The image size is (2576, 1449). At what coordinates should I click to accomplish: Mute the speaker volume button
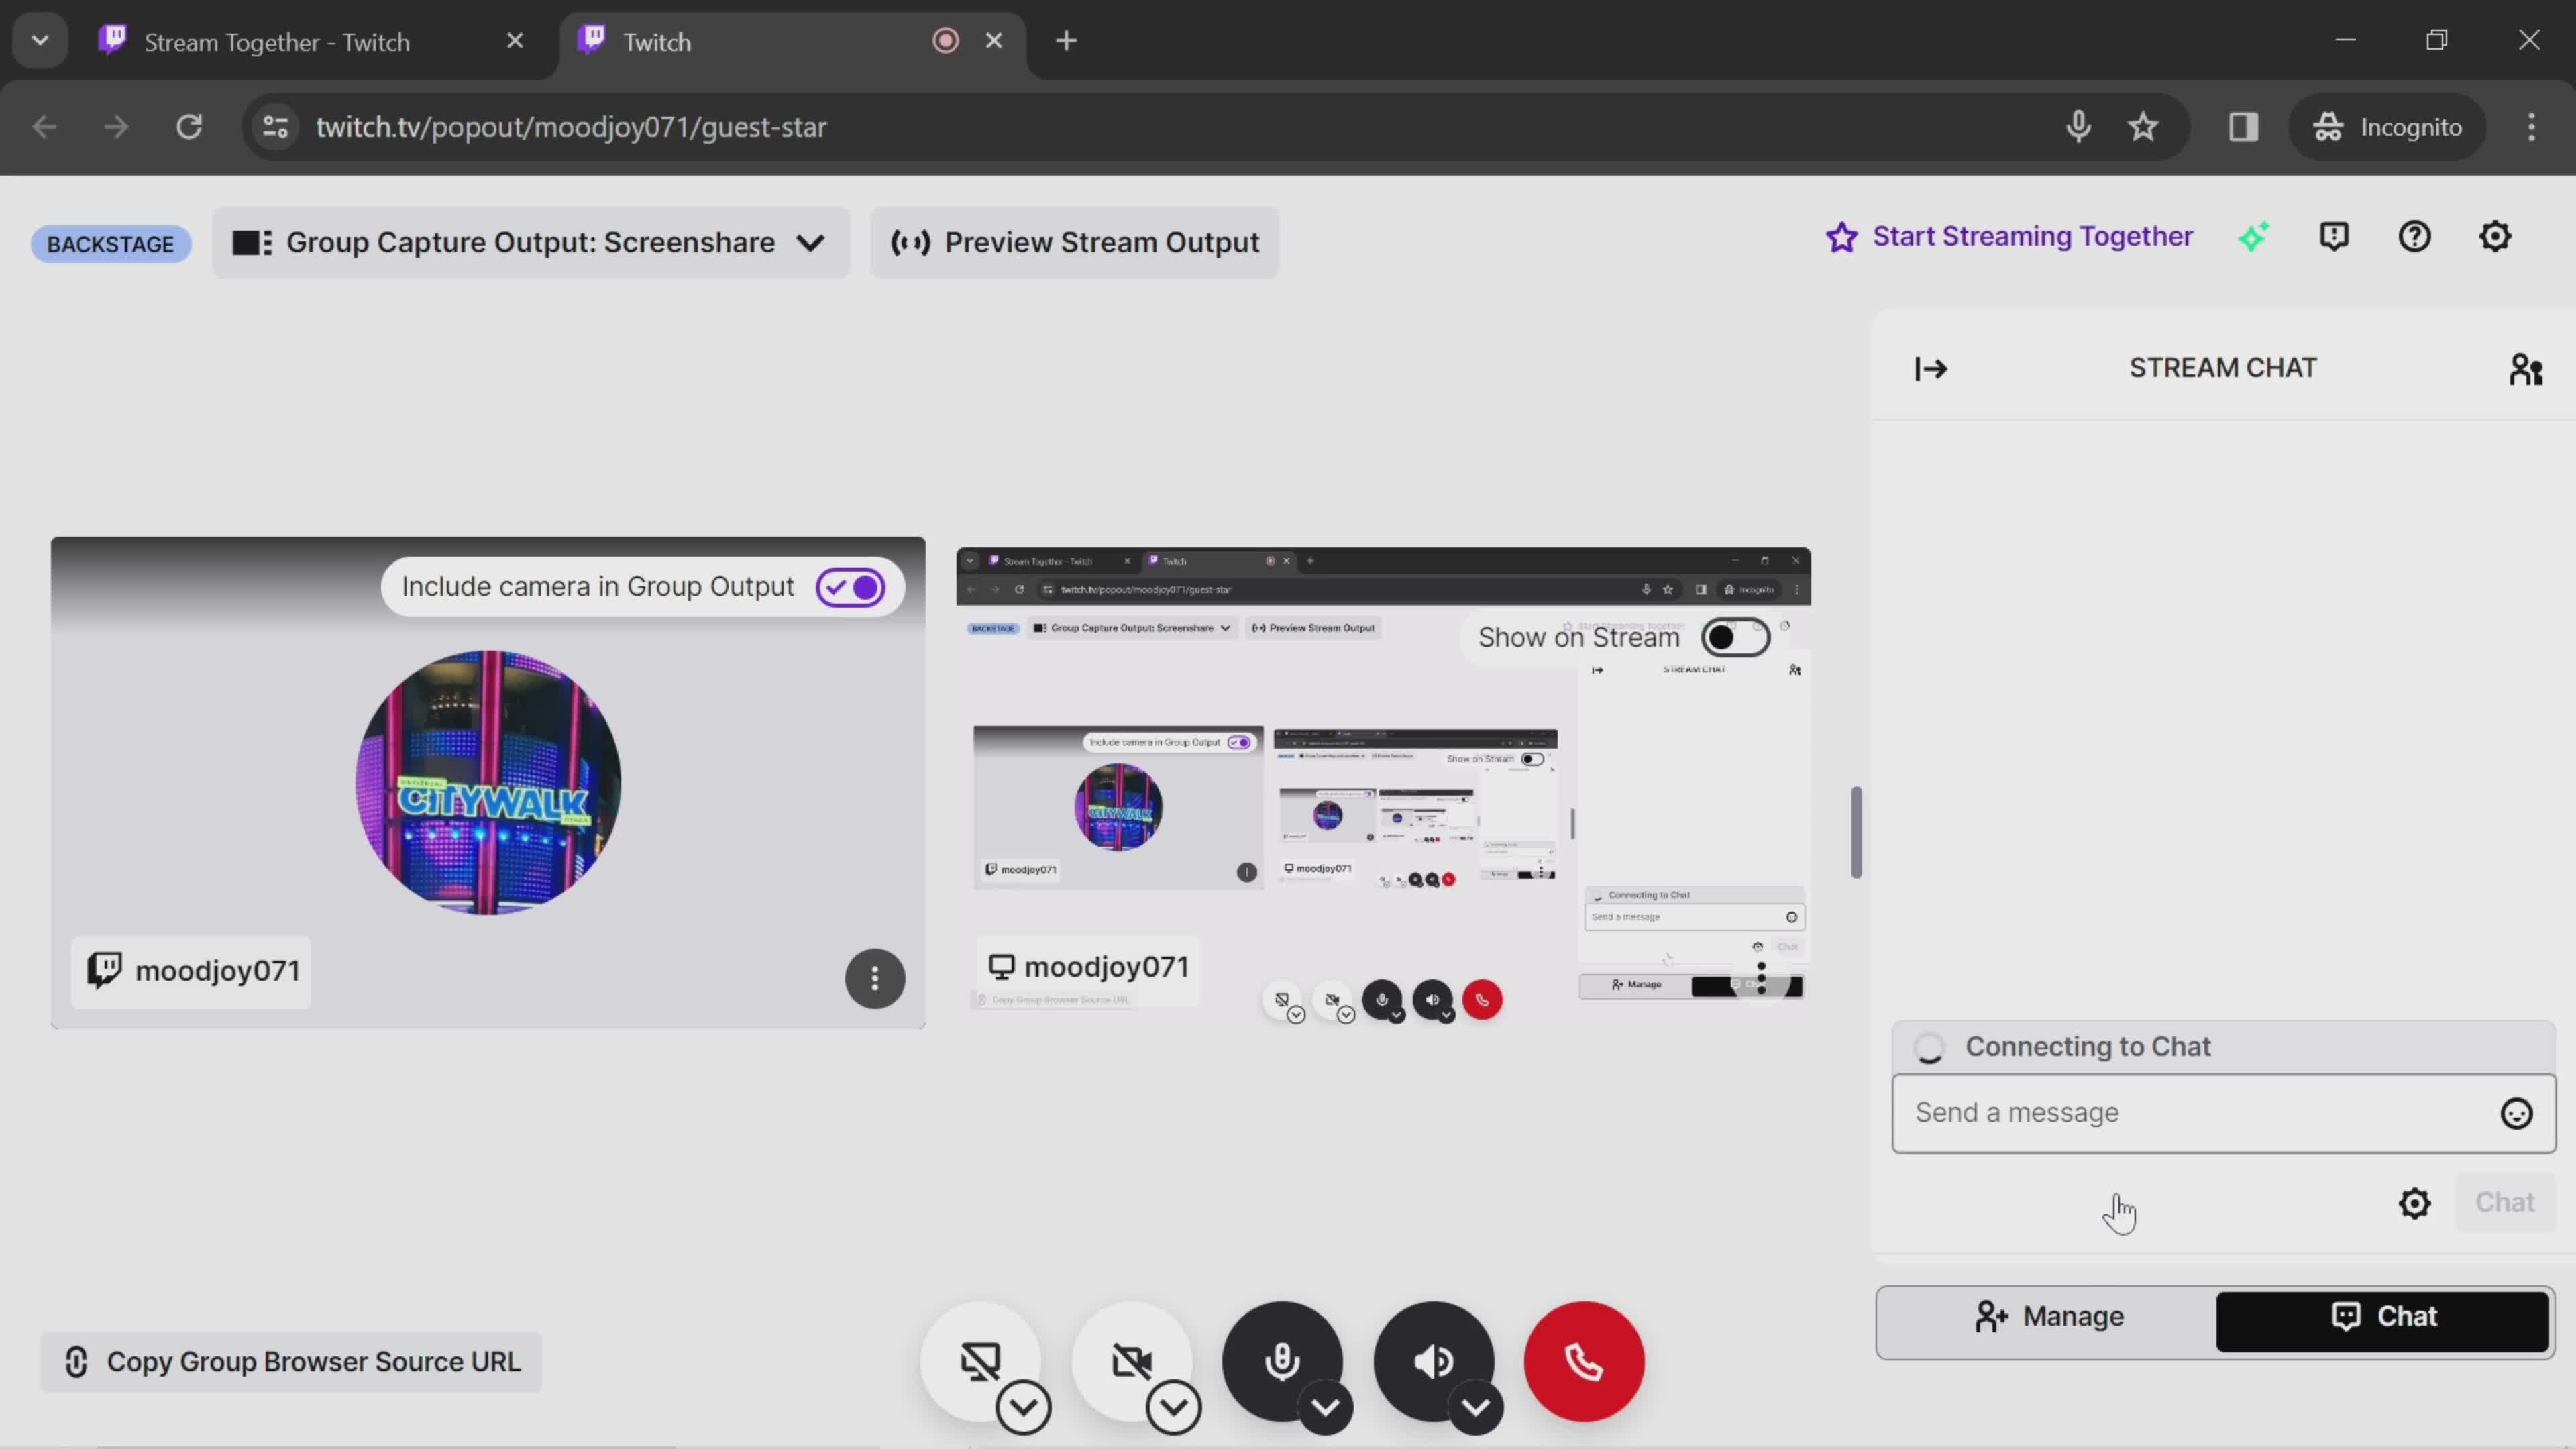(1433, 1361)
